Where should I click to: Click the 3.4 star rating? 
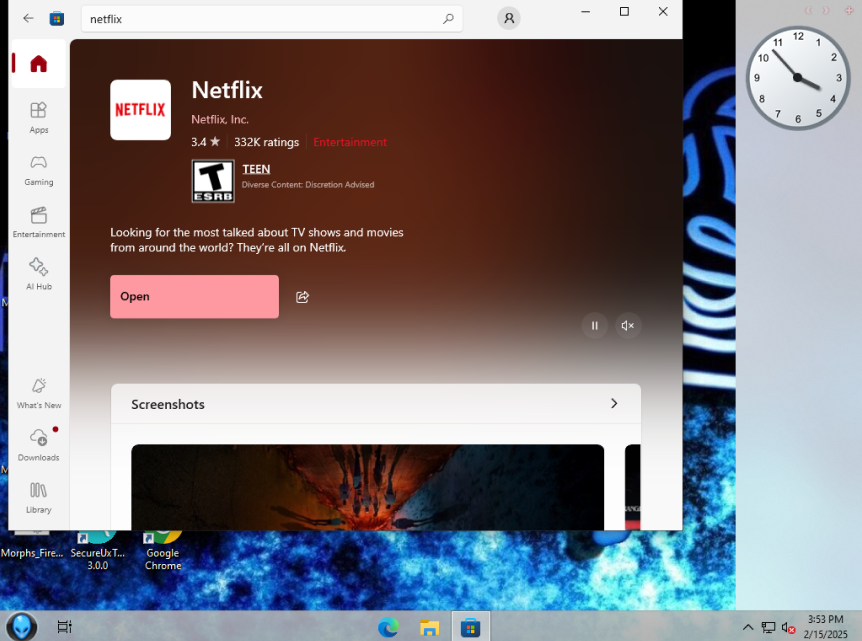pos(205,142)
